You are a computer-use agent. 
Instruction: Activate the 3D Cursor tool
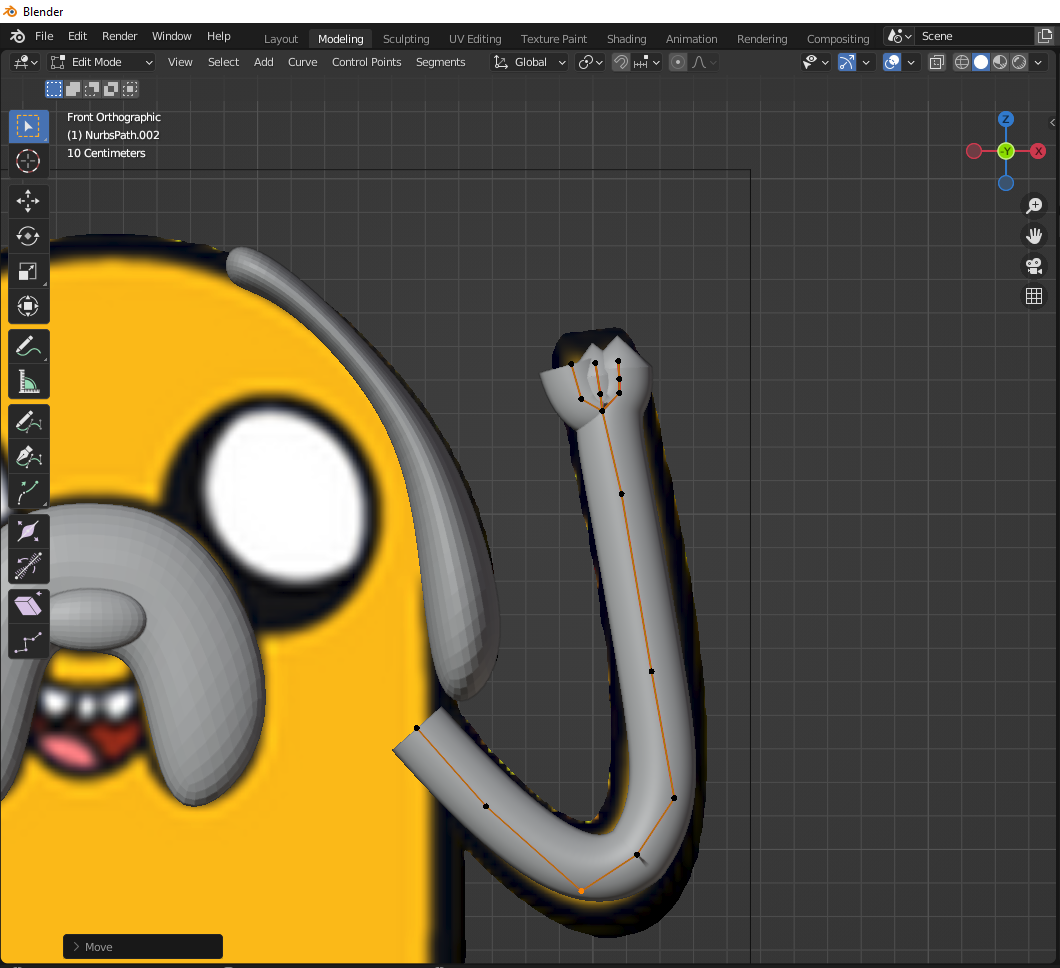[x=28, y=161]
